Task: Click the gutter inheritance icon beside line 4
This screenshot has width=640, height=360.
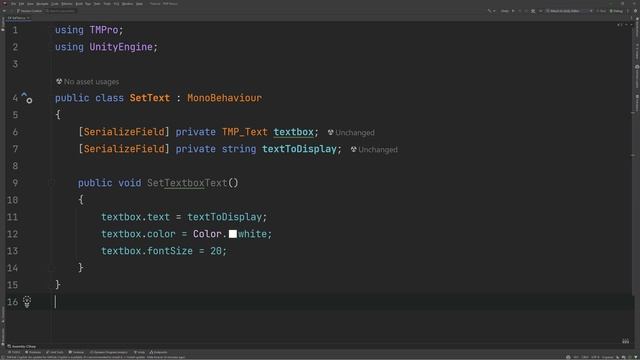Action: [x=27, y=98]
